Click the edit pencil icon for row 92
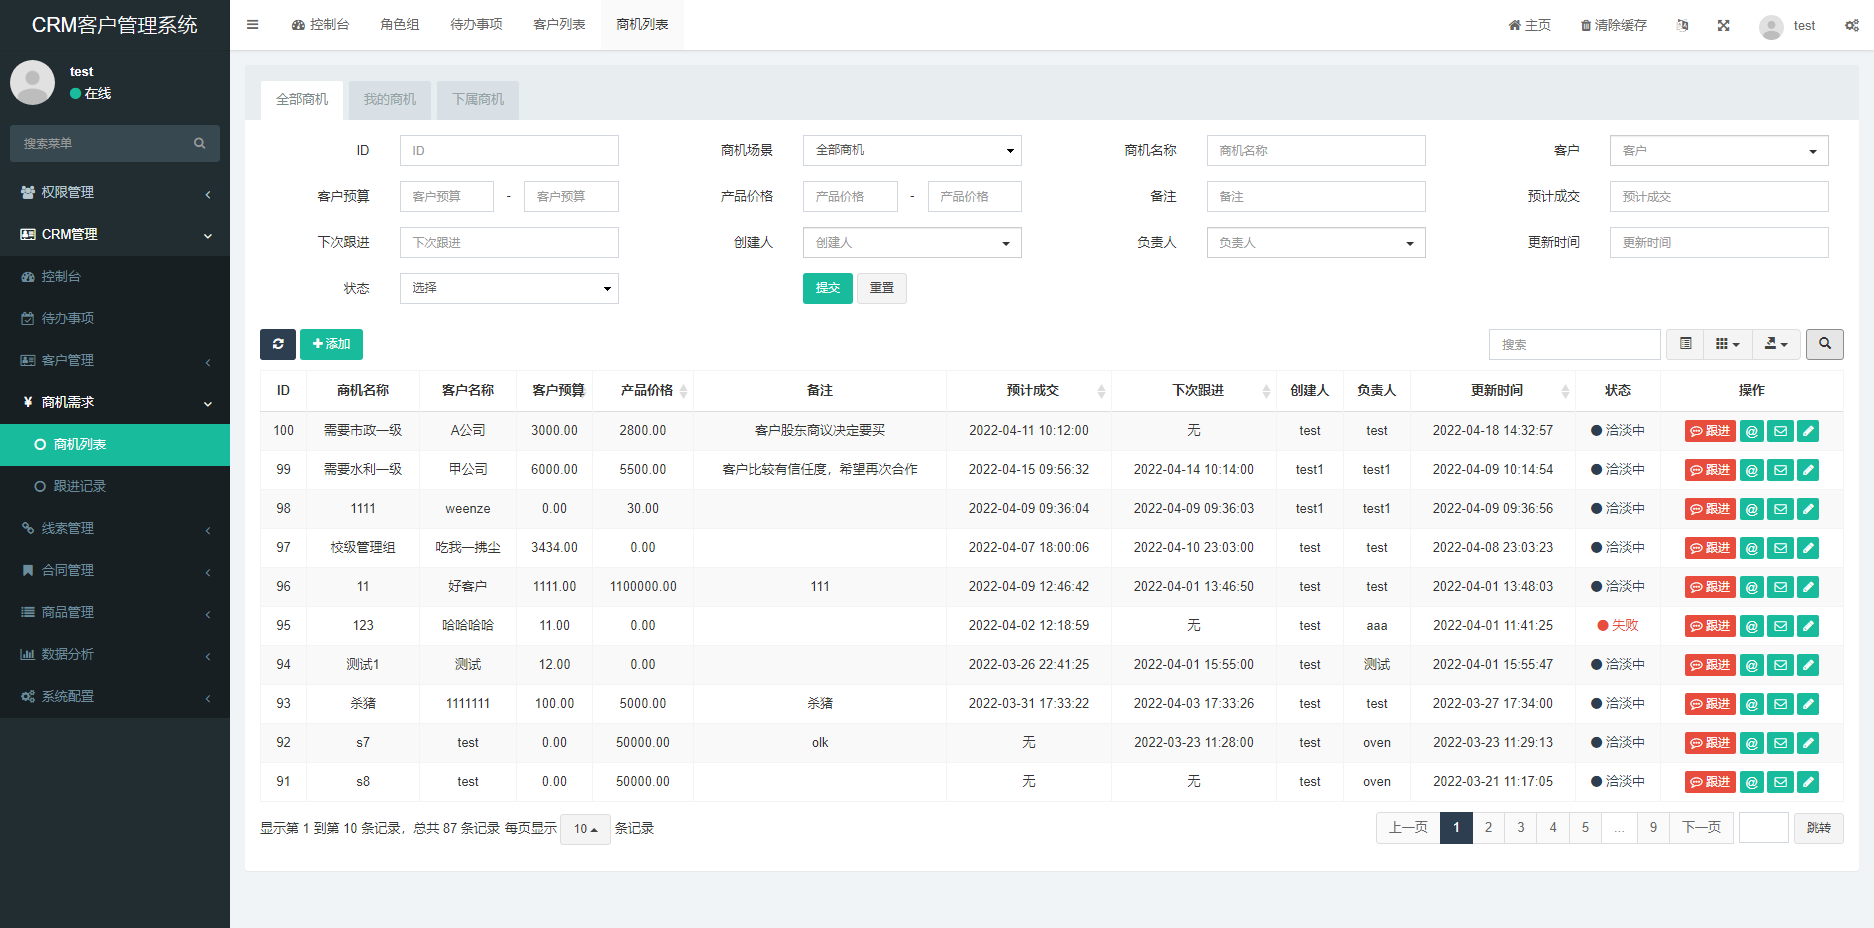The image size is (1874, 928). point(1808,743)
